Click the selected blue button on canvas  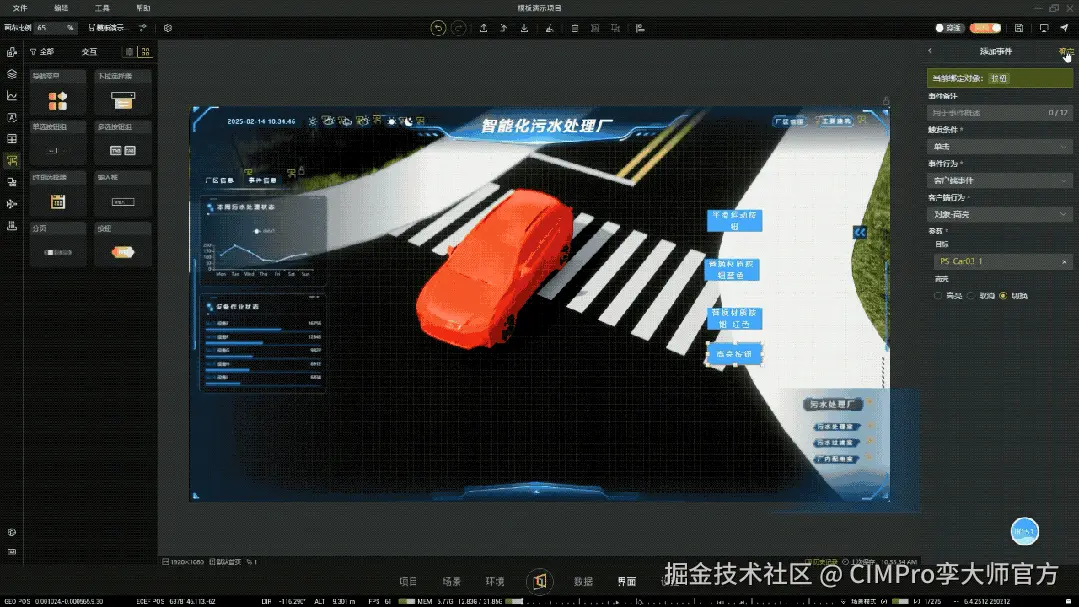[x=734, y=354]
